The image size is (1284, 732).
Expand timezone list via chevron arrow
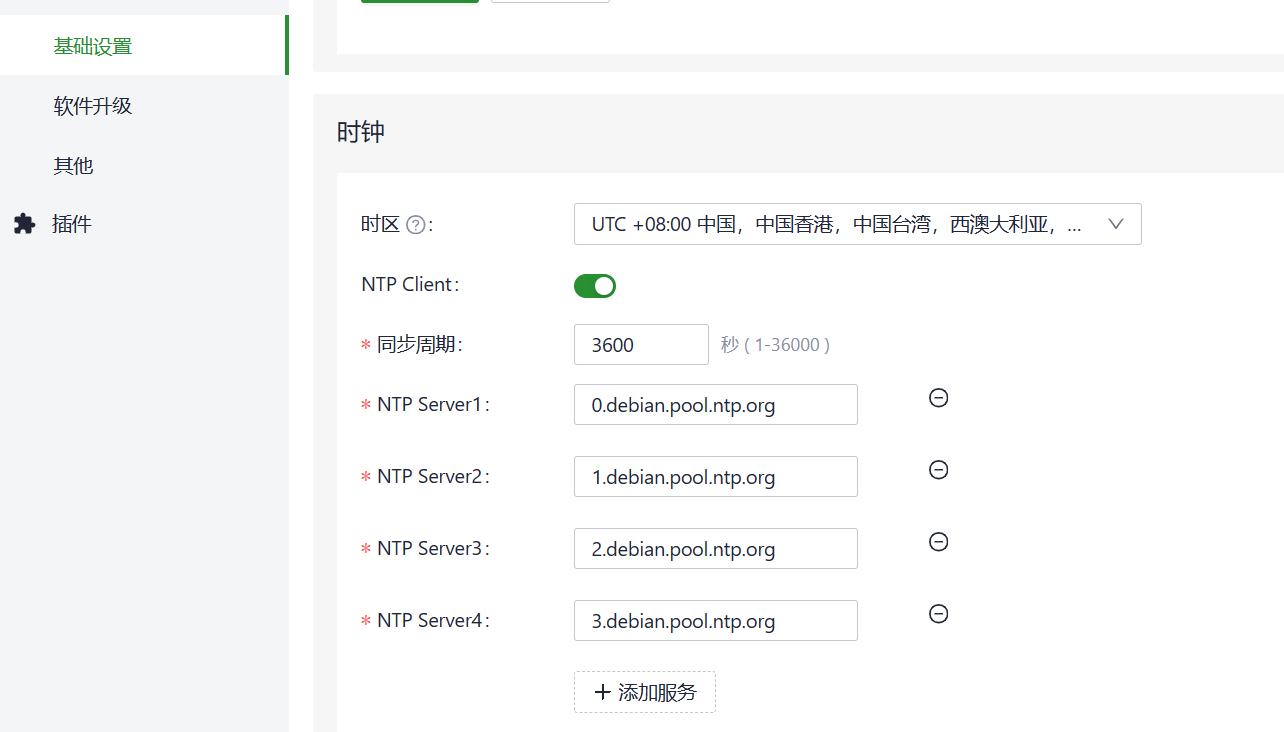(1117, 224)
